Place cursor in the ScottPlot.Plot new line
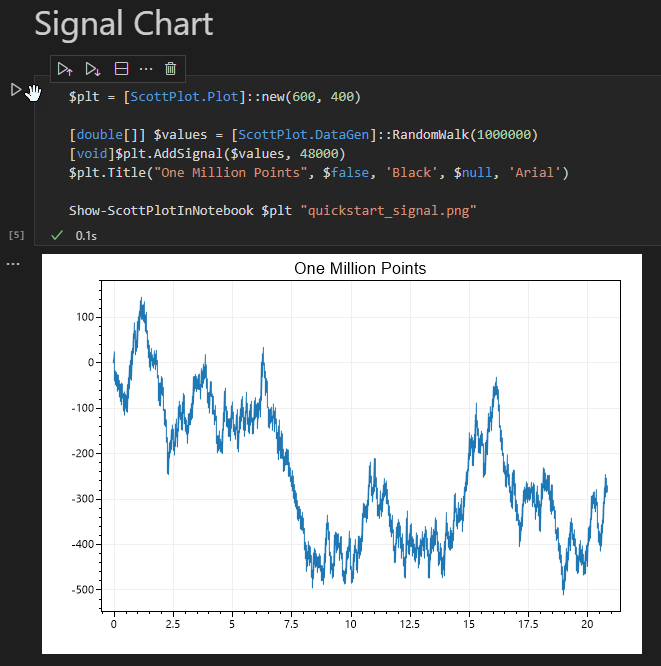 click(x=215, y=97)
